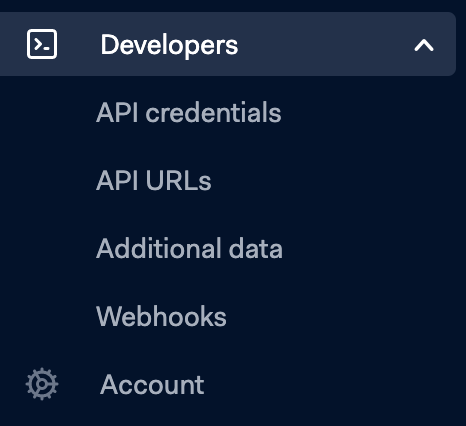Open the Account section label
Viewport: 466px width, 426px height.
coord(152,384)
